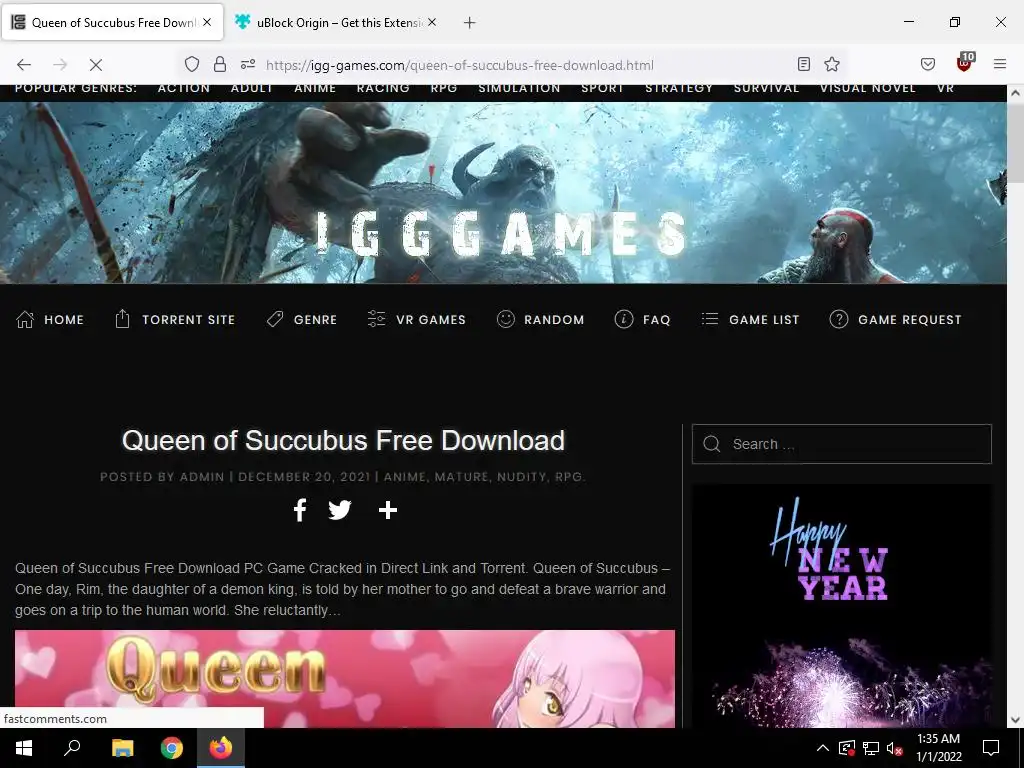Image resolution: width=1024 pixels, height=768 pixels.
Task: Browse the RACING genre
Action: (x=383, y=88)
